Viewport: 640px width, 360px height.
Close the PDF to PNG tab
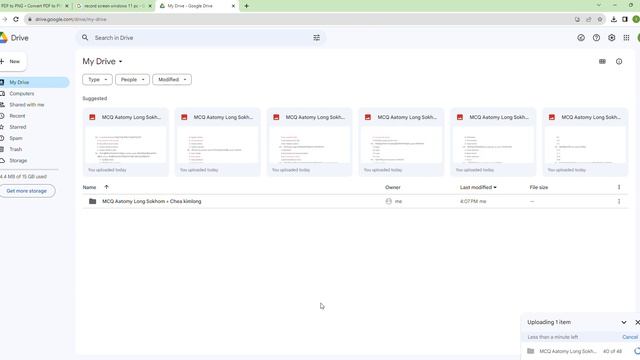tap(67, 6)
